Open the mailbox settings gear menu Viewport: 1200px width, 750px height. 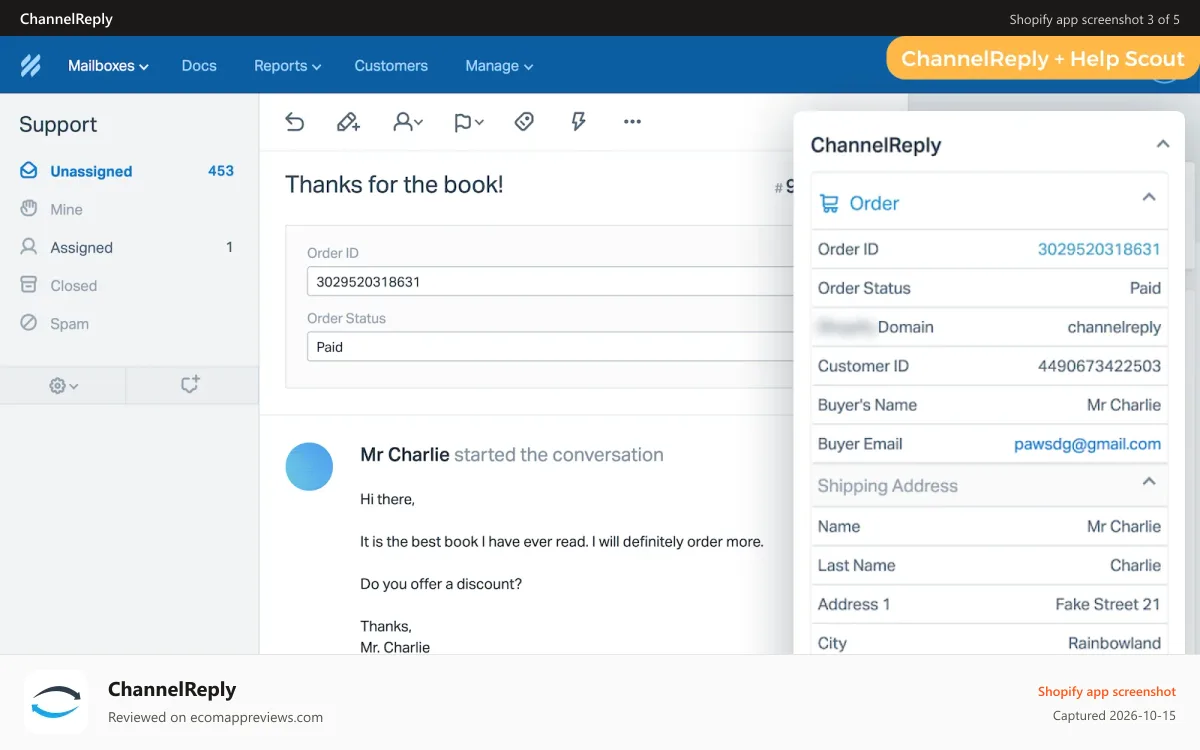(64, 385)
